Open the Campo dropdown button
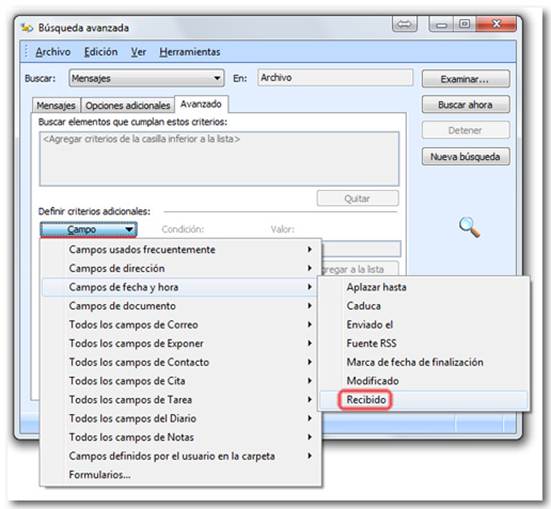 88,230
